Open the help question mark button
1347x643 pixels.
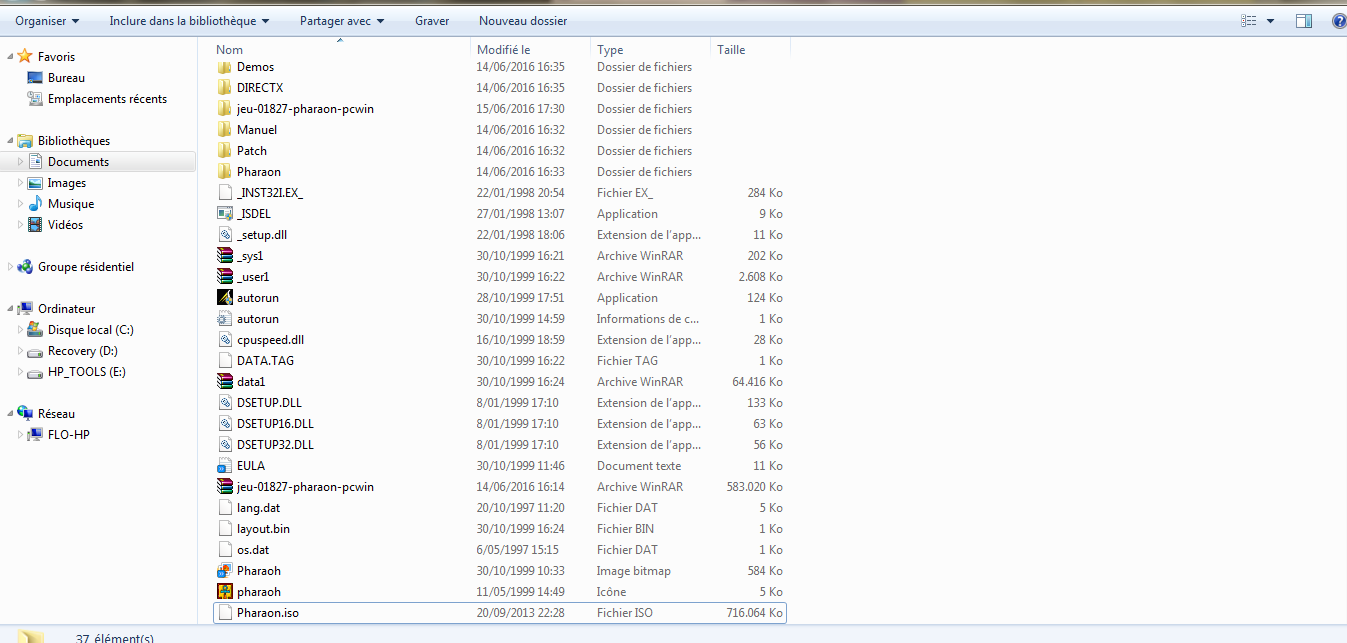coord(1337,20)
